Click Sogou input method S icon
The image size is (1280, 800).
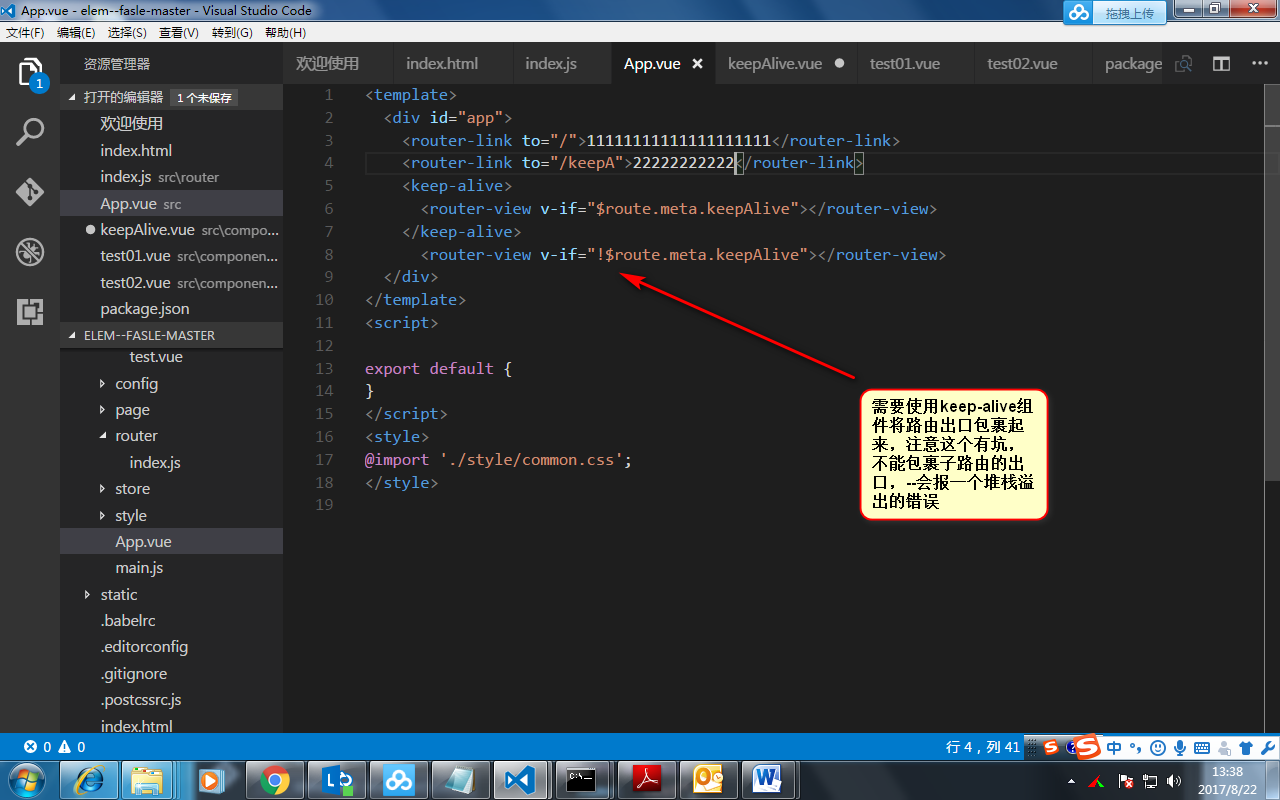[x=1087, y=747]
